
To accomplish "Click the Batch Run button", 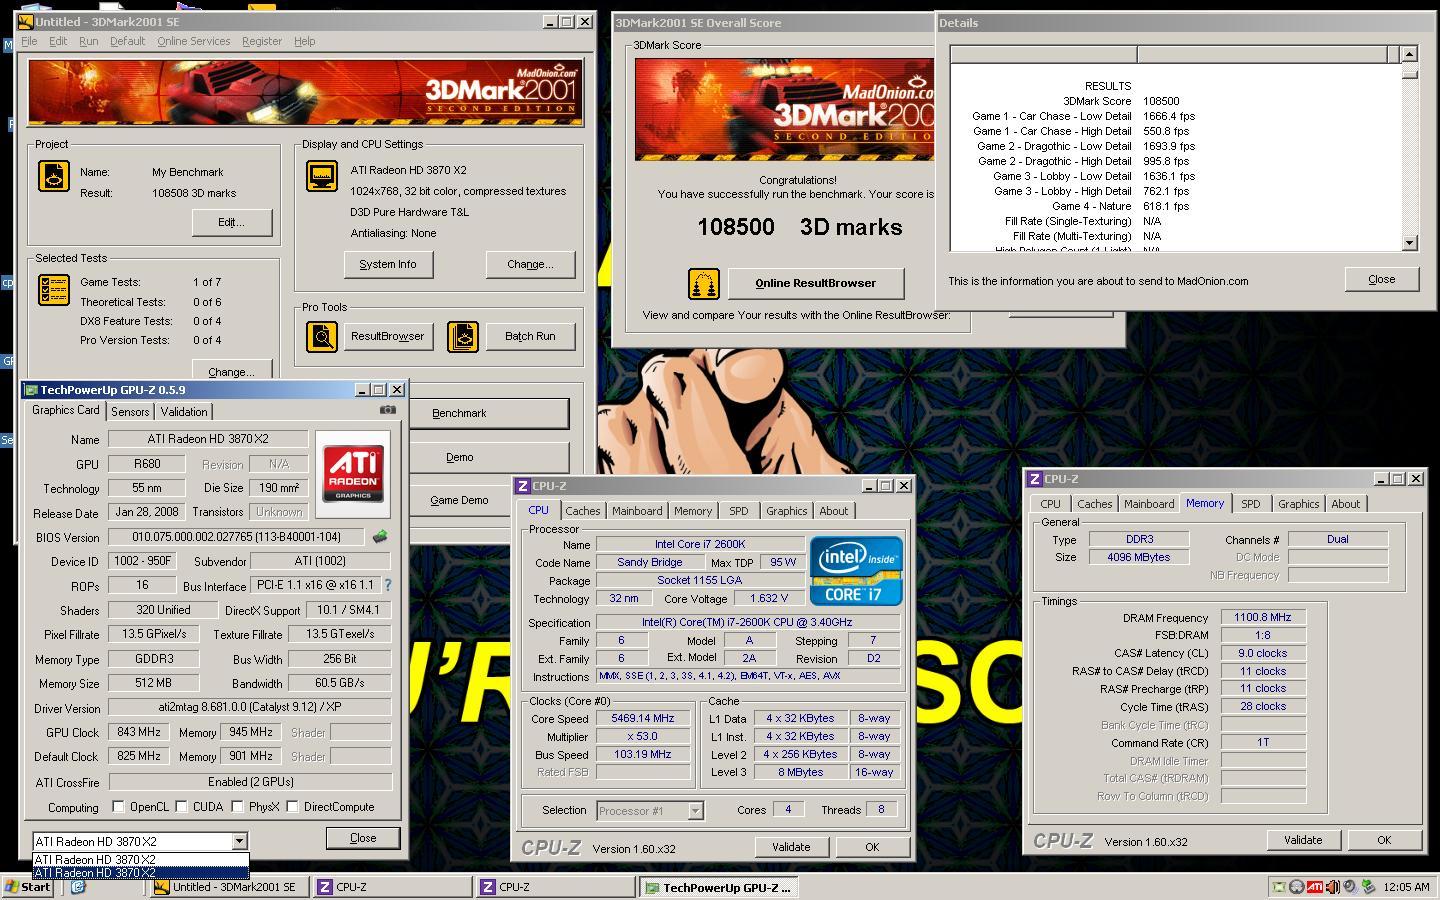I will pos(530,337).
